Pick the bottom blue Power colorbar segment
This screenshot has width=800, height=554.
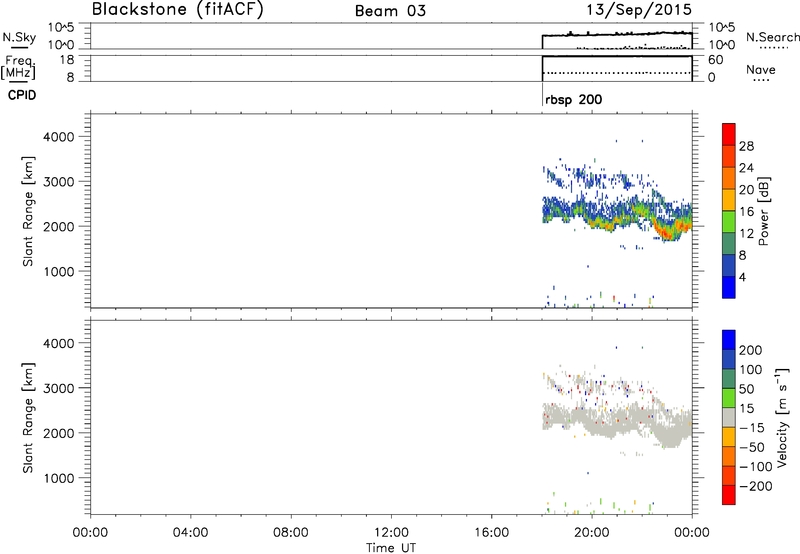point(729,287)
